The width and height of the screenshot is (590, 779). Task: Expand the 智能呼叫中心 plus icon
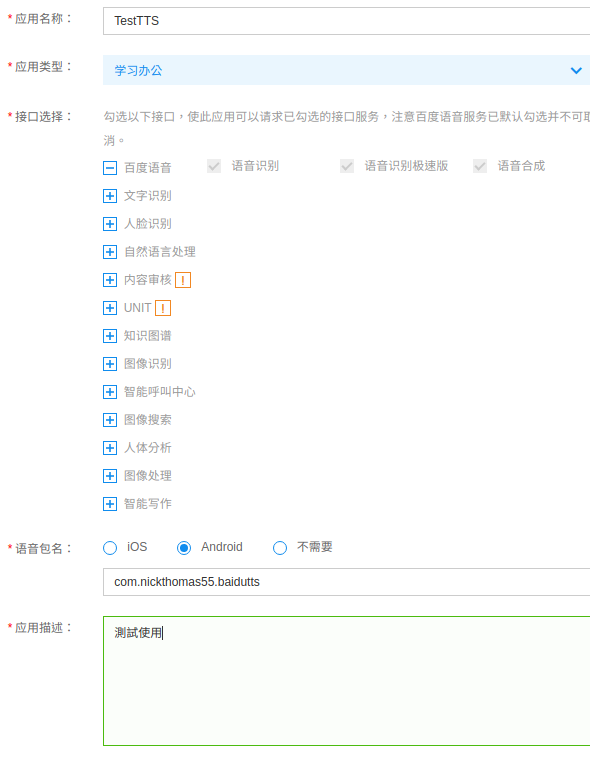110,392
